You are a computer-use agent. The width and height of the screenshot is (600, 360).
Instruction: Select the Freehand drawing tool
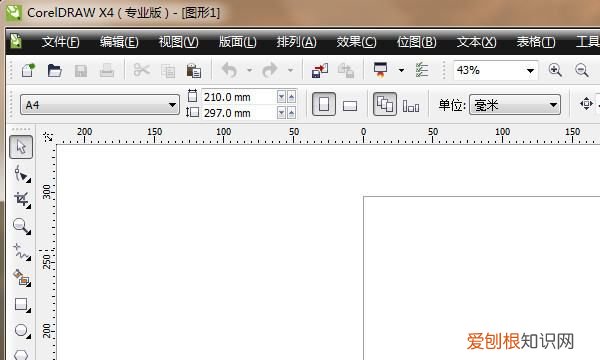click(22, 252)
